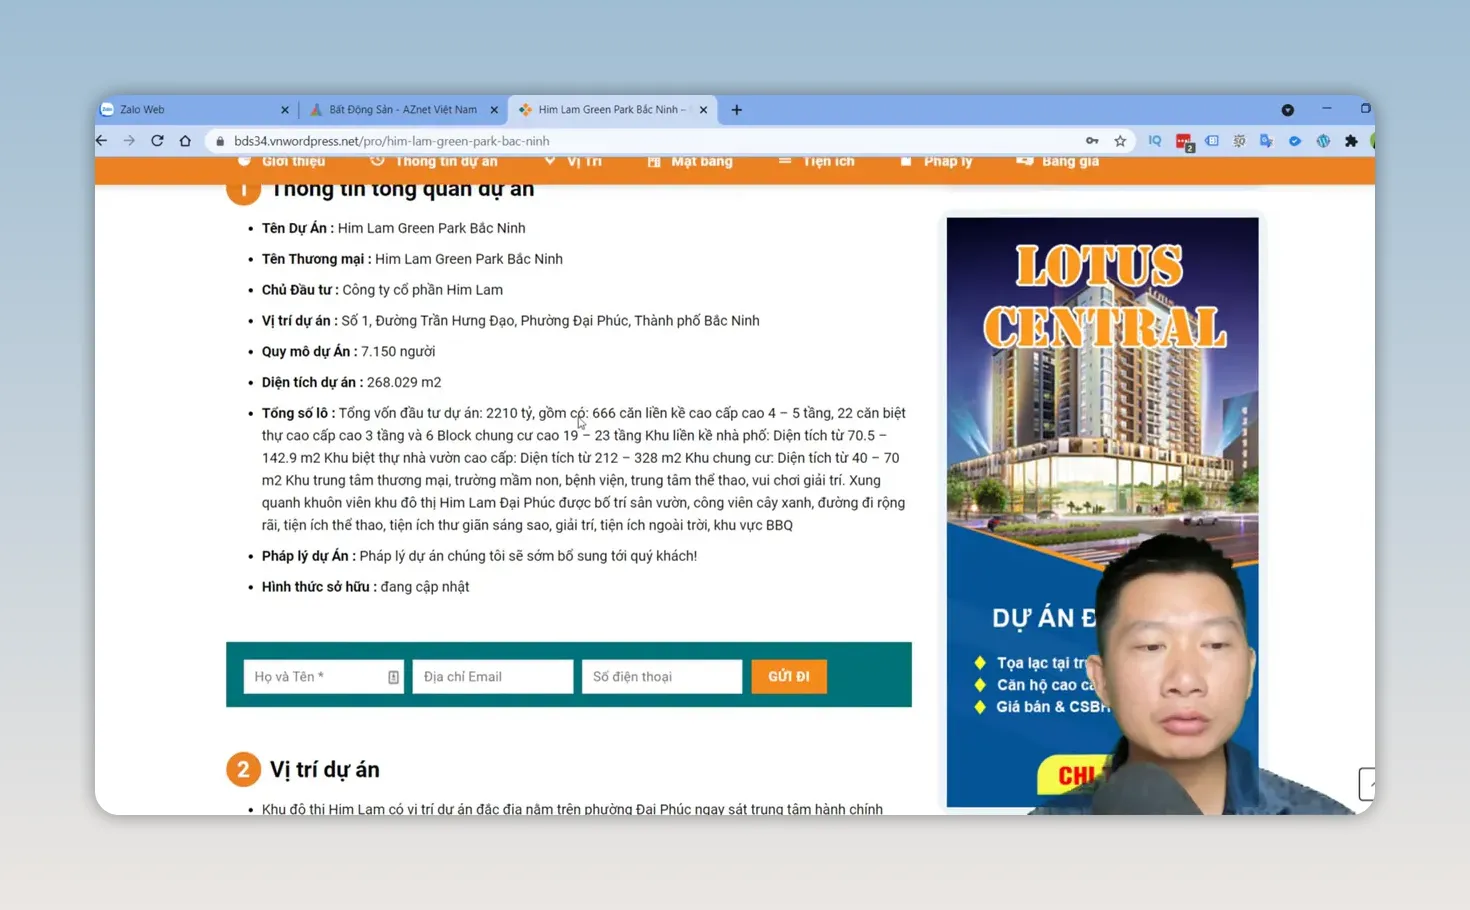Focus the Số điện thoại field
This screenshot has height=910, width=1470.
[662, 677]
